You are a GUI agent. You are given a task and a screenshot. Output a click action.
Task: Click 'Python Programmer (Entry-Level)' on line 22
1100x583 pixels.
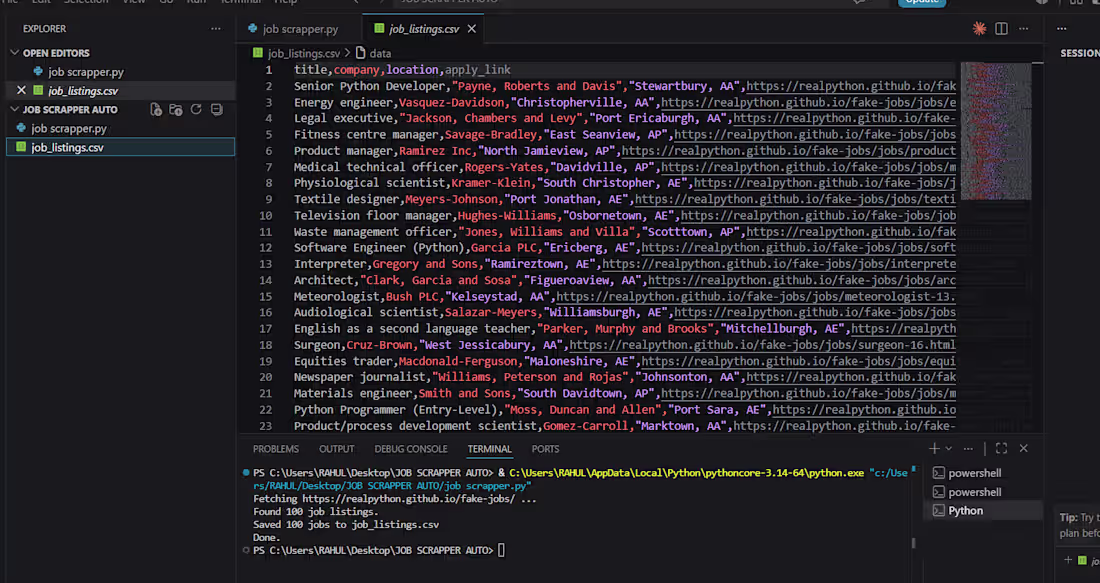[x=396, y=410]
